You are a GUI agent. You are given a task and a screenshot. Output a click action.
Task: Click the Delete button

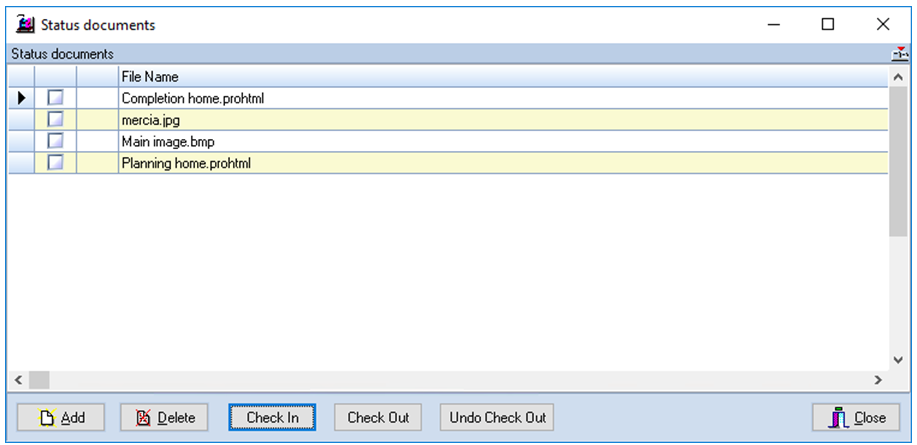click(x=164, y=418)
